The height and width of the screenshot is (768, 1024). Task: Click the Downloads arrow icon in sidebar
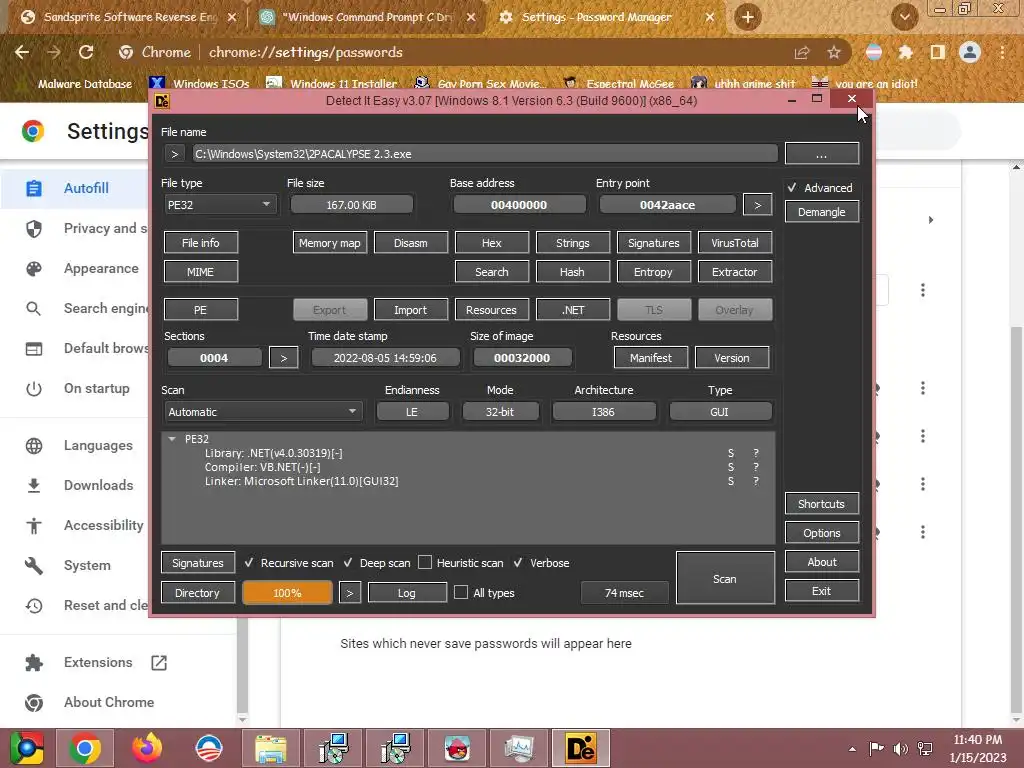pyautogui.click(x=34, y=485)
